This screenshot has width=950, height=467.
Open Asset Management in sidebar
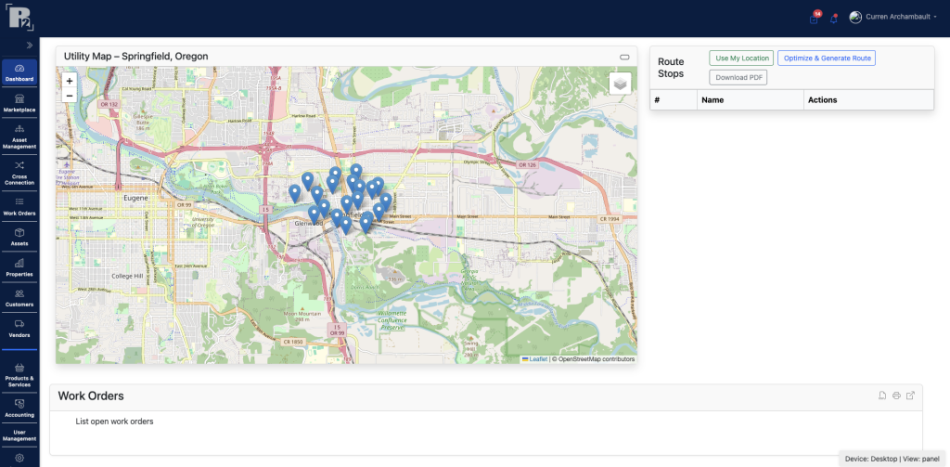(x=19, y=137)
